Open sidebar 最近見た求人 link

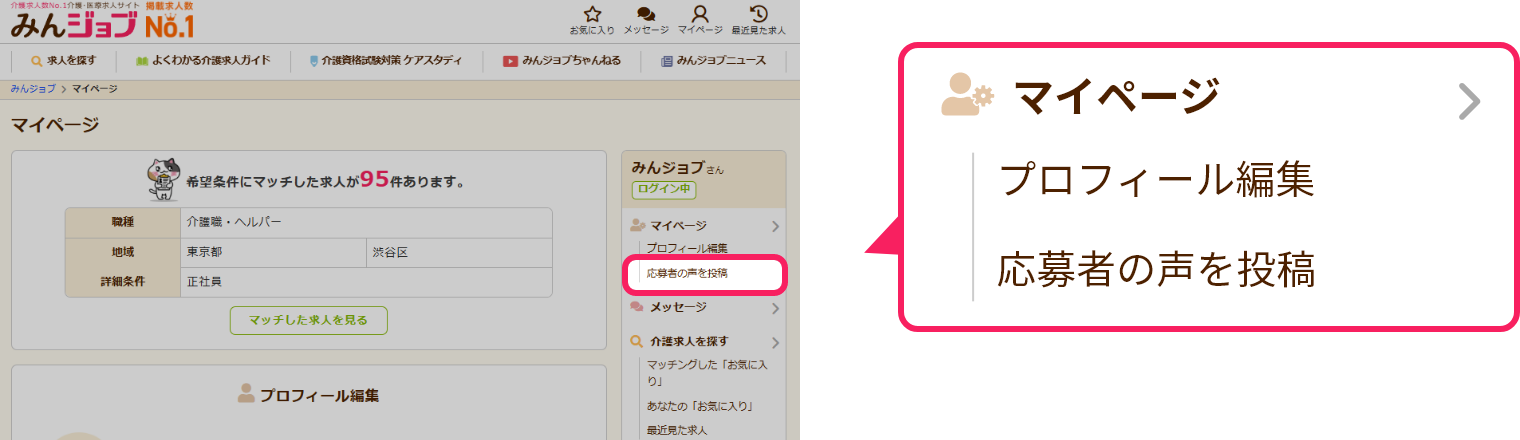click(677, 431)
